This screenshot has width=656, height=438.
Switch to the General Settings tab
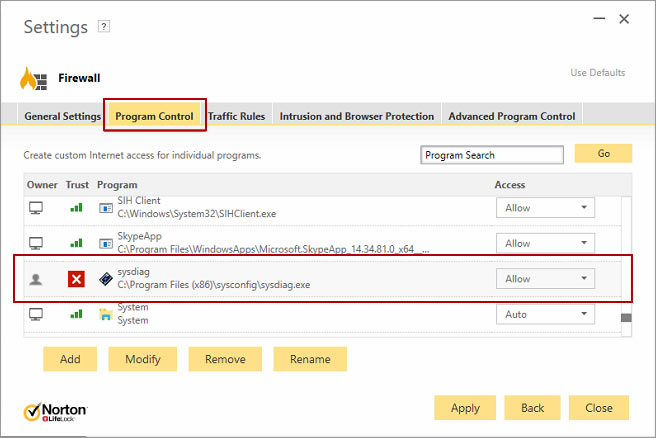click(x=62, y=116)
